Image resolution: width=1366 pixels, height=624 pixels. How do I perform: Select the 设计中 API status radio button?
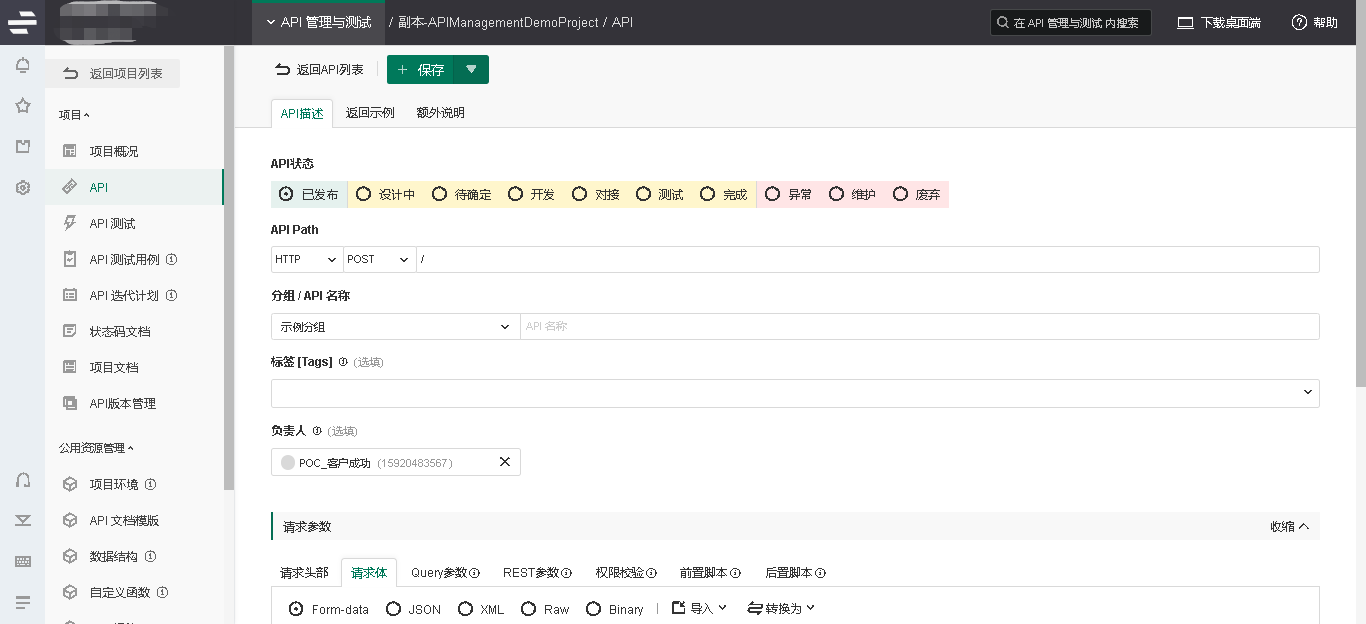coord(364,194)
